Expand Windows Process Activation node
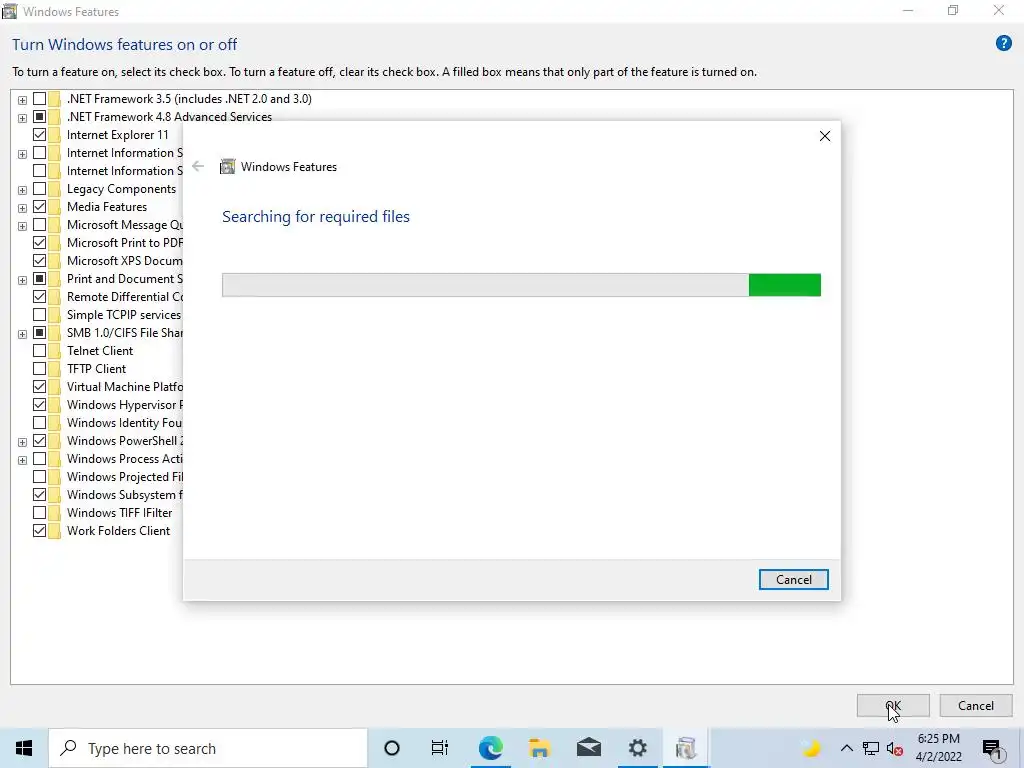Screen dimensions: 1024x768 (x=22, y=460)
